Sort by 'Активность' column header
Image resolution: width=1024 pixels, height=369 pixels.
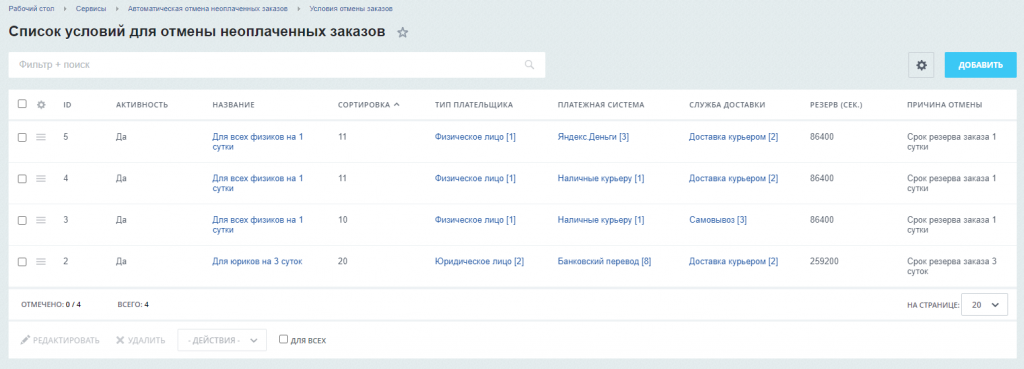142,104
